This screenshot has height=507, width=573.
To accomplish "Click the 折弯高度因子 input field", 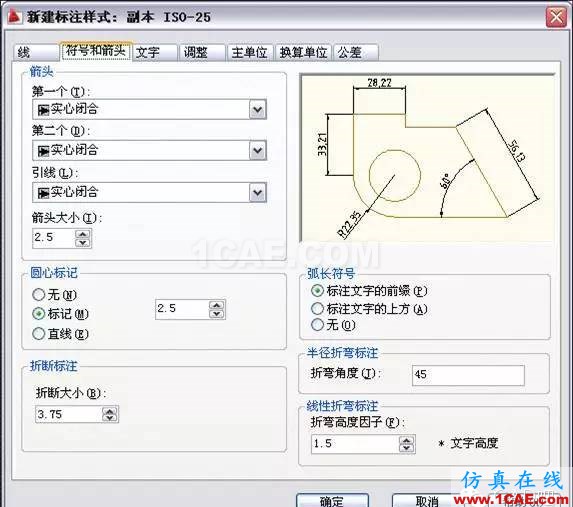I will point(355,444).
